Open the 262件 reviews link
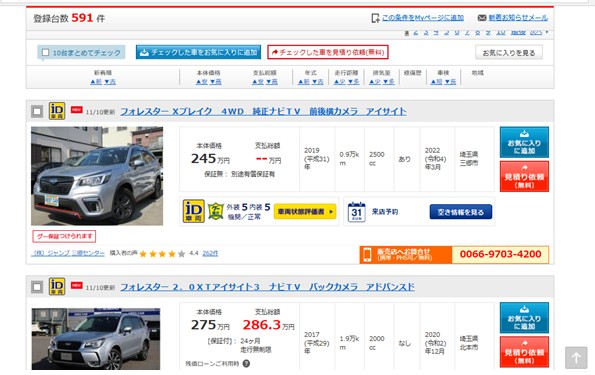This screenshot has width=595, height=375. point(210,253)
